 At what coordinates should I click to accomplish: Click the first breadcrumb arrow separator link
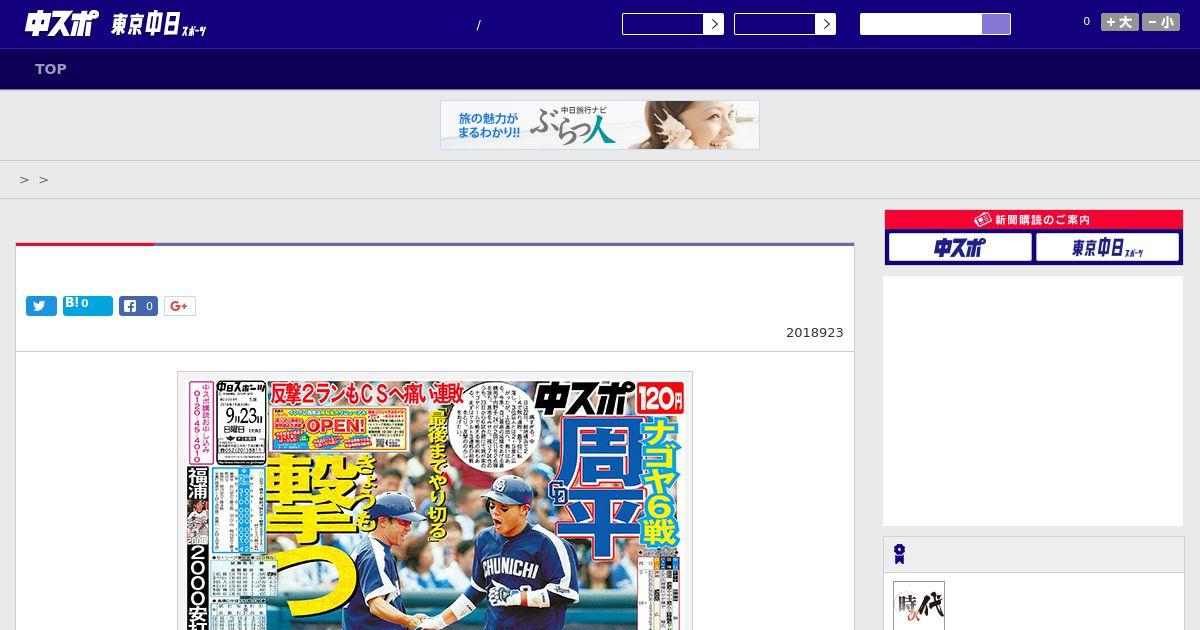coord(24,180)
